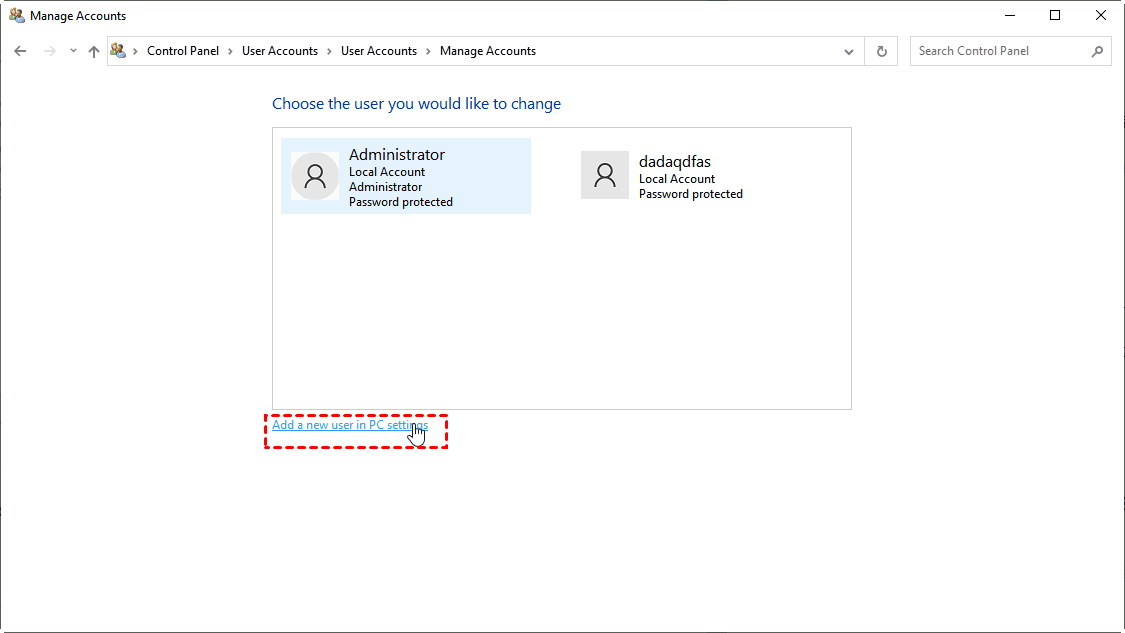Click Add a new user in PC settings
Viewport: 1125px width, 633px height.
349,425
